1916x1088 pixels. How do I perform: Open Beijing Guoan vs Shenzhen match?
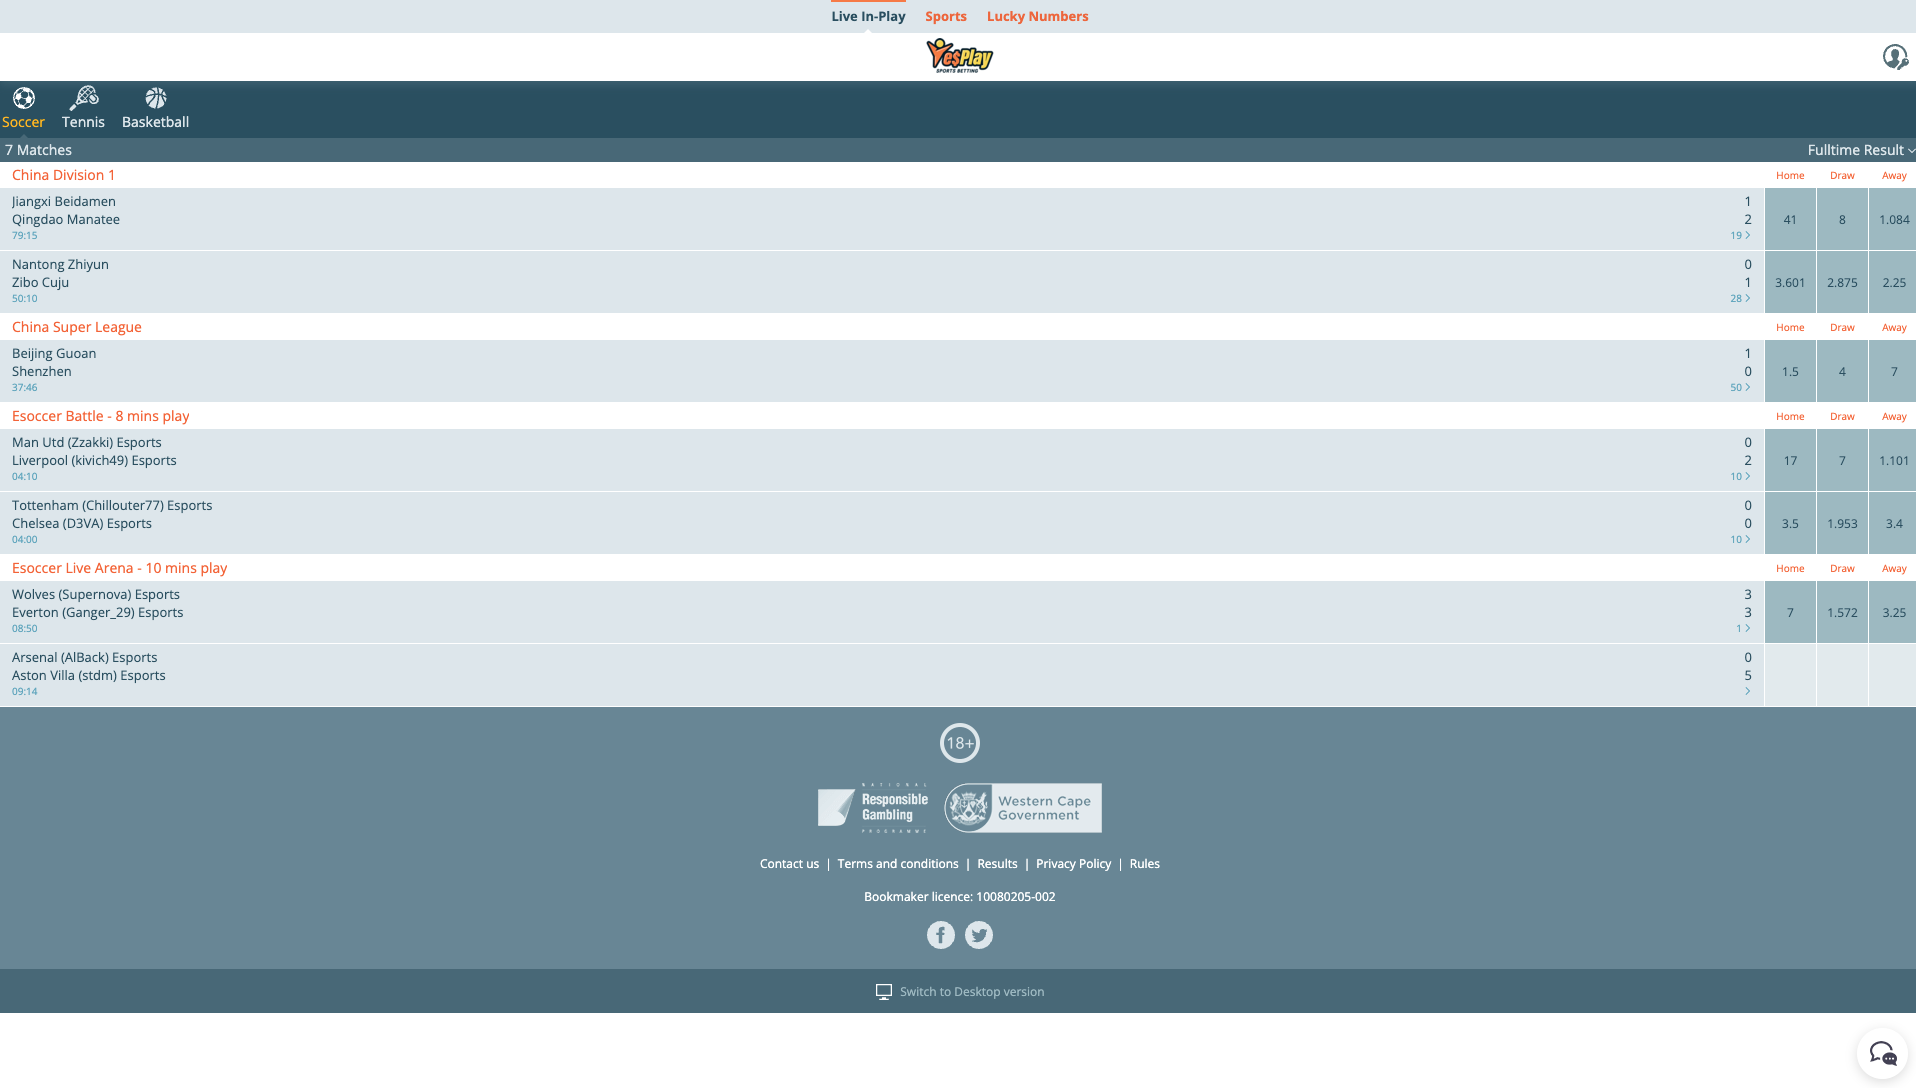(x=882, y=371)
